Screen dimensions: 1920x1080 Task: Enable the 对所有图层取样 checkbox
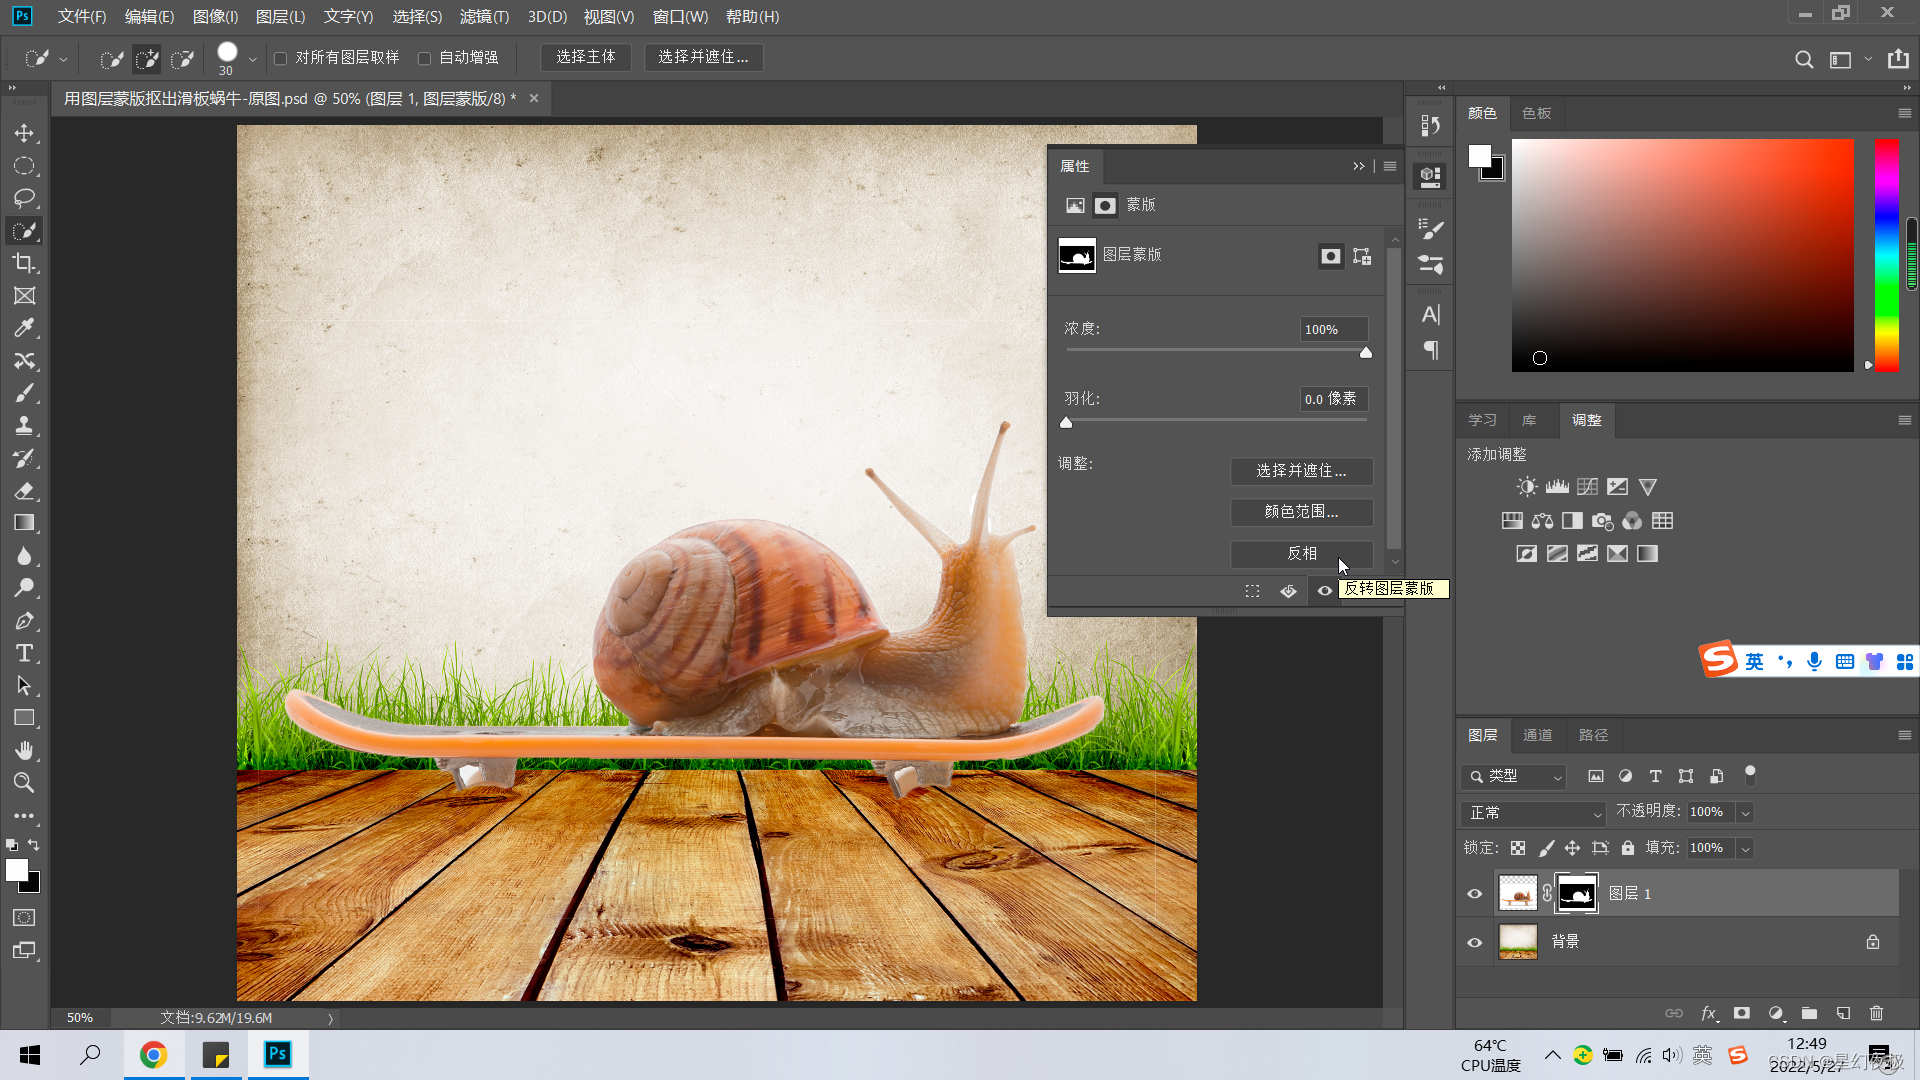click(x=281, y=58)
